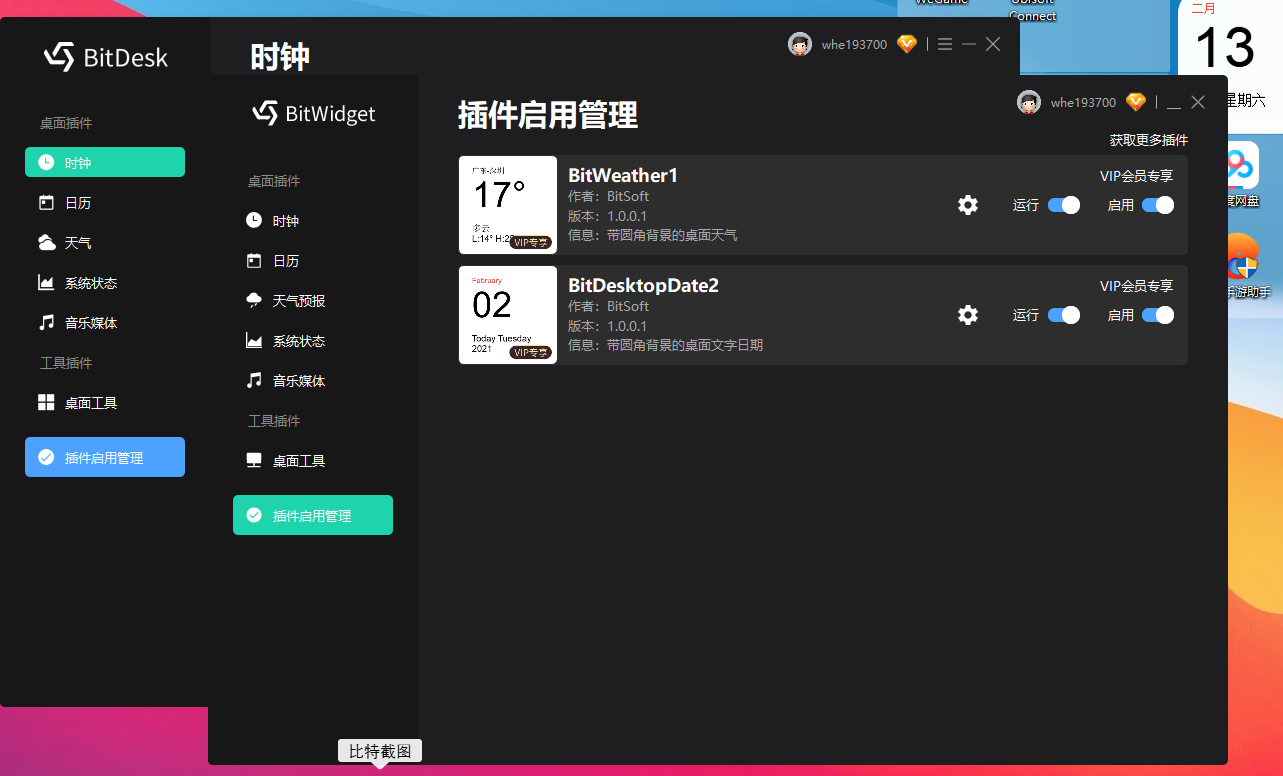Click username whe193700 in BitDesk window

[854, 44]
